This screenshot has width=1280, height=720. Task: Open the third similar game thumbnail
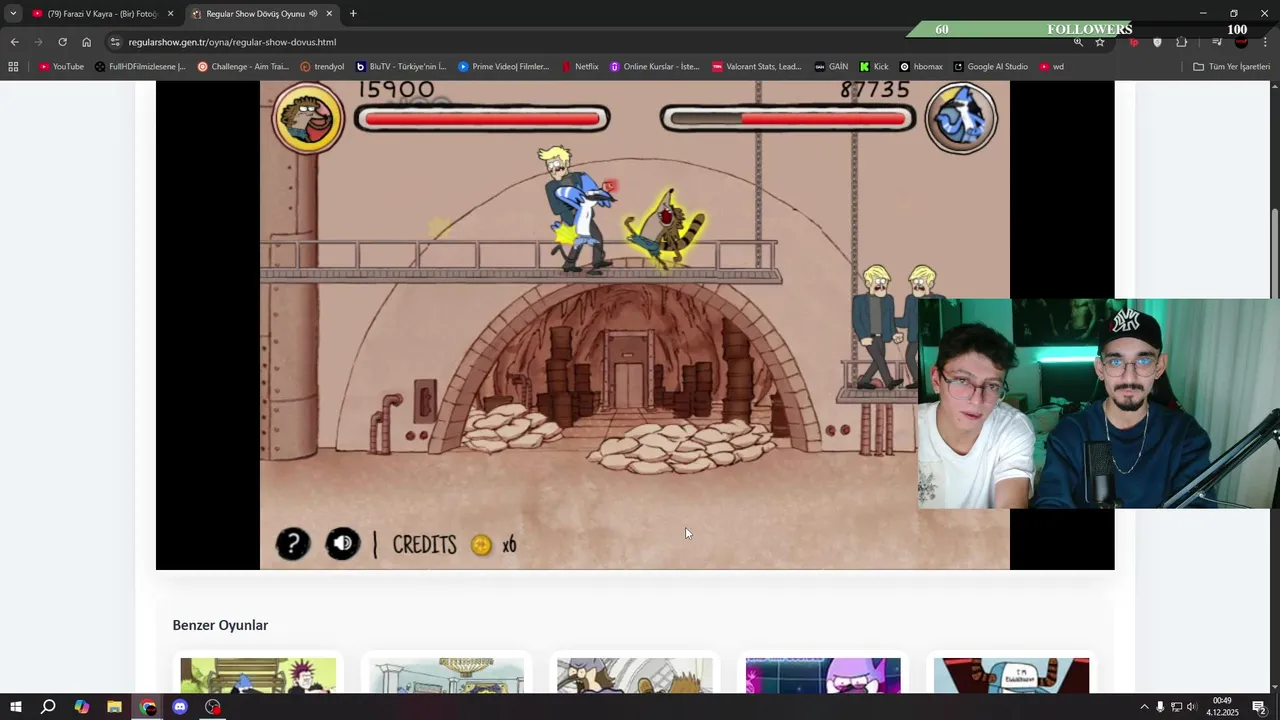point(635,675)
